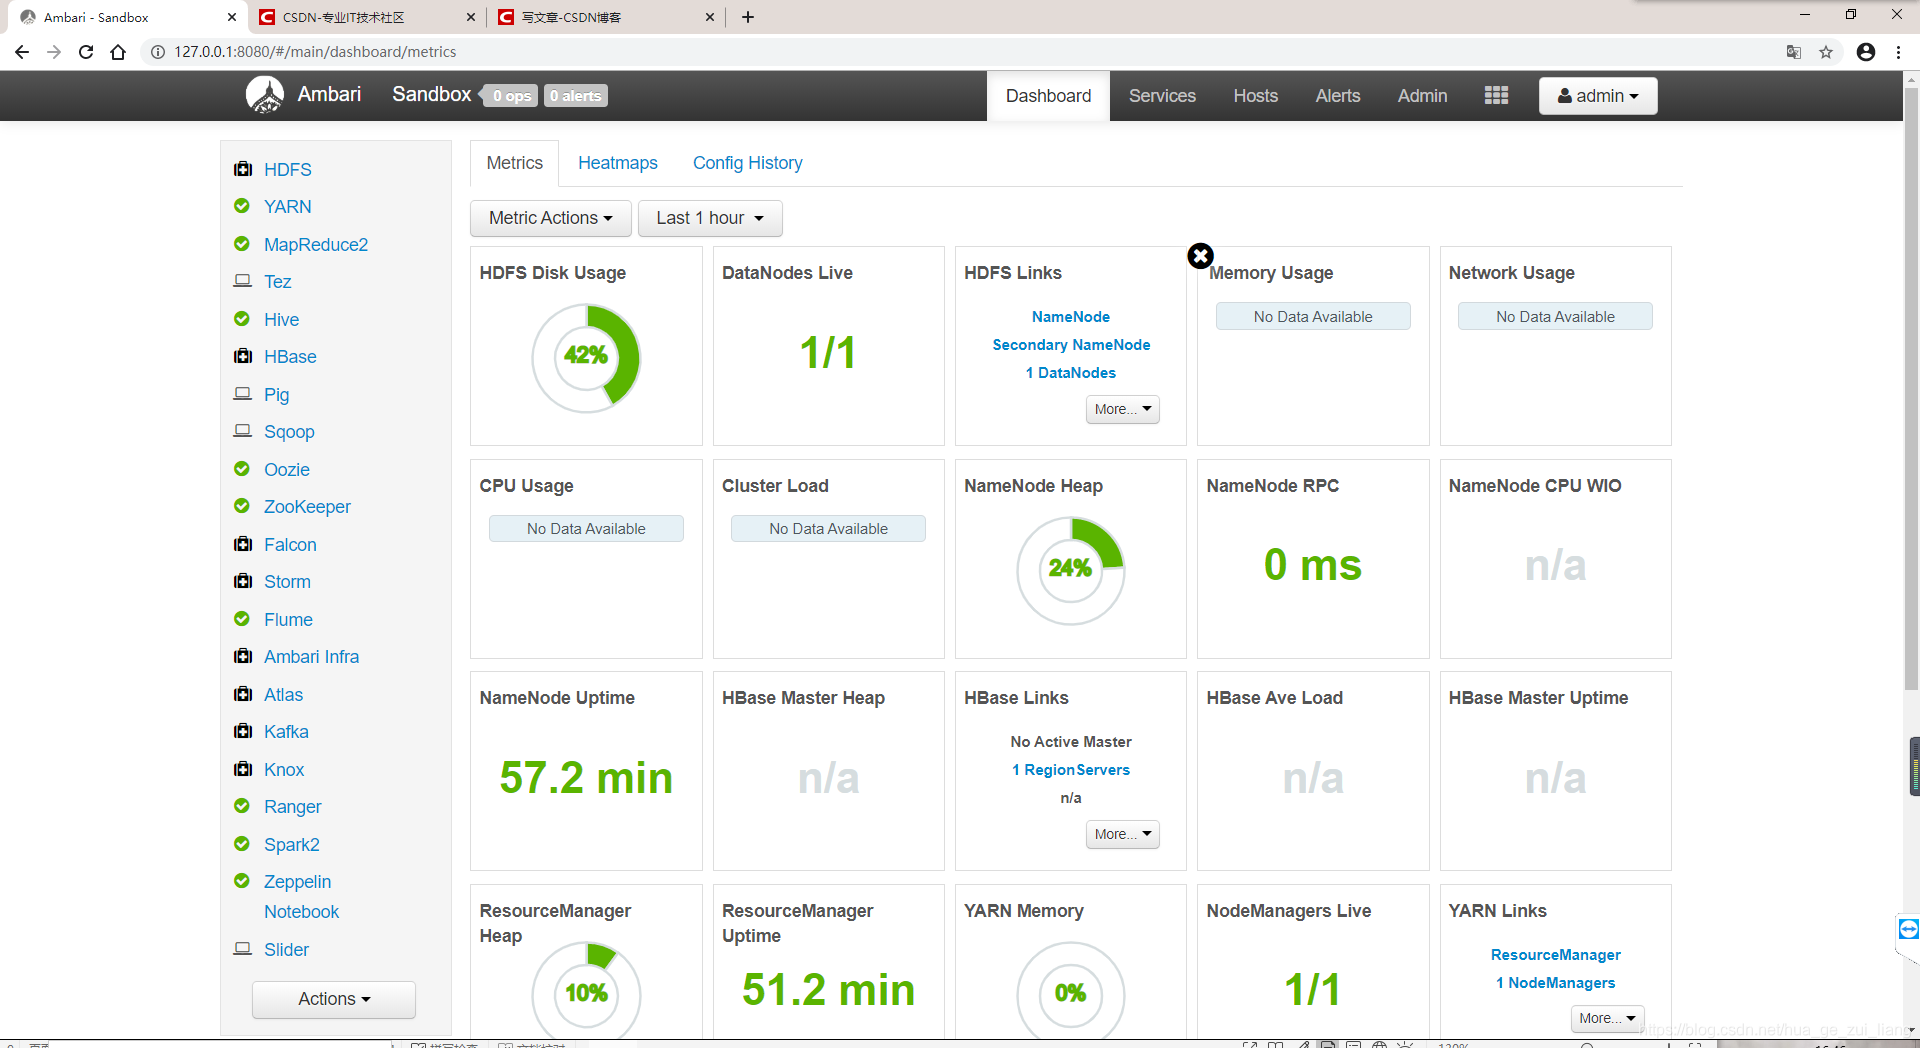Open the Services menu
The width and height of the screenshot is (1920, 1048).
point(1162,96)
